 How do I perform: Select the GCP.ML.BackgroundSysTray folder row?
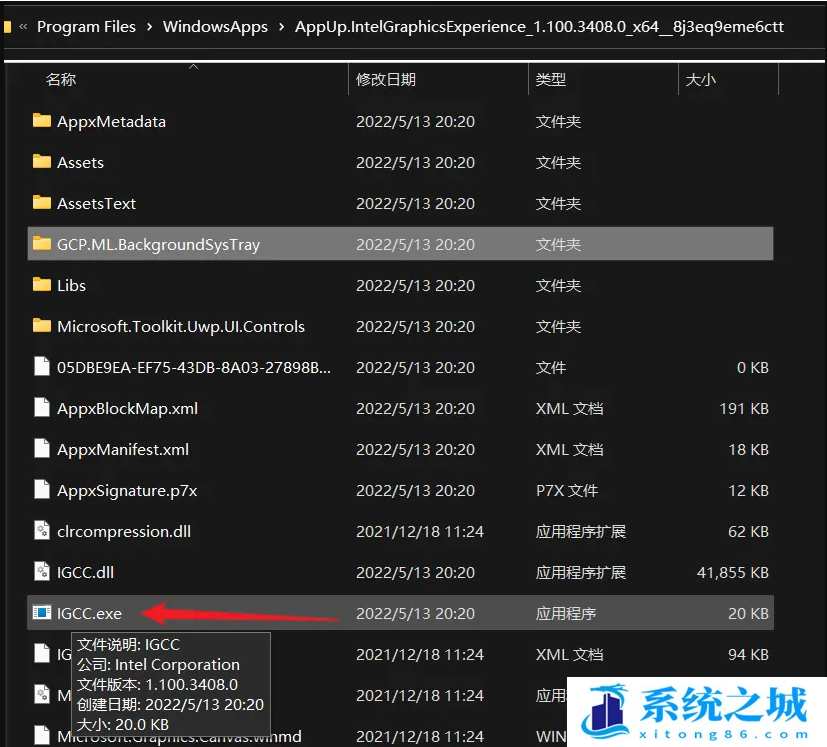pos(158,244)
